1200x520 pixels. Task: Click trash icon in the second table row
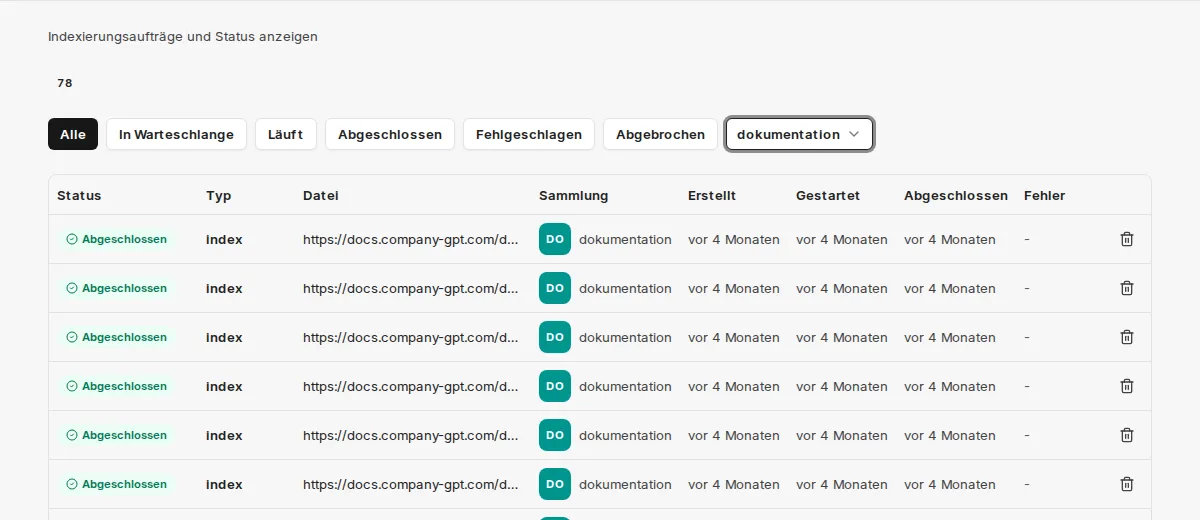click(1127, 288)
